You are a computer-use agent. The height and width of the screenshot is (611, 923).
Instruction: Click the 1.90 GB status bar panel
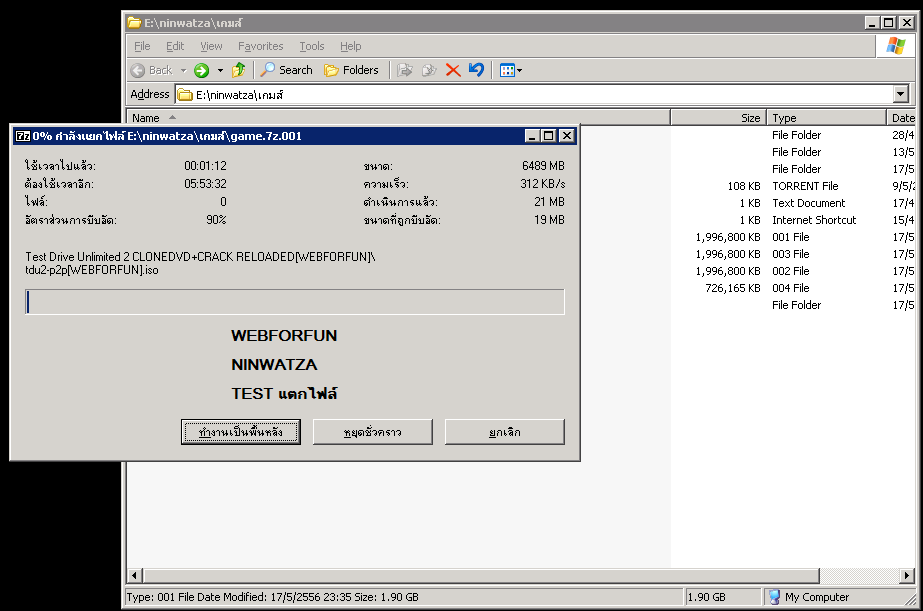(723, 597)
